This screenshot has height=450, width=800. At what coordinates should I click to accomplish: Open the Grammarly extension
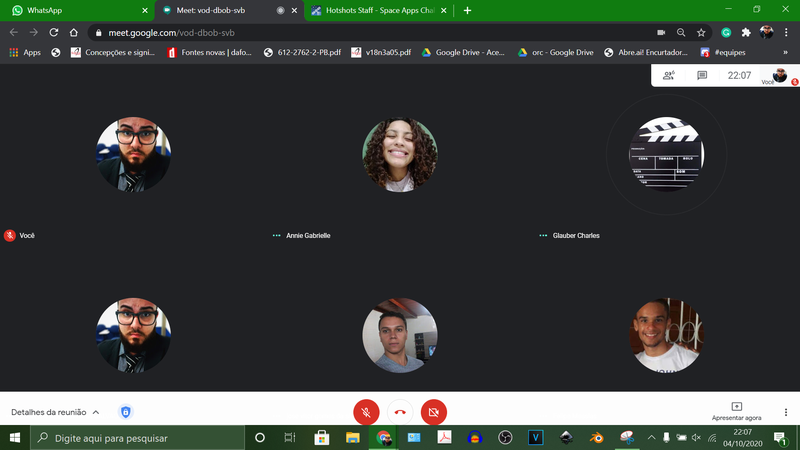click(x=726, y=32)
